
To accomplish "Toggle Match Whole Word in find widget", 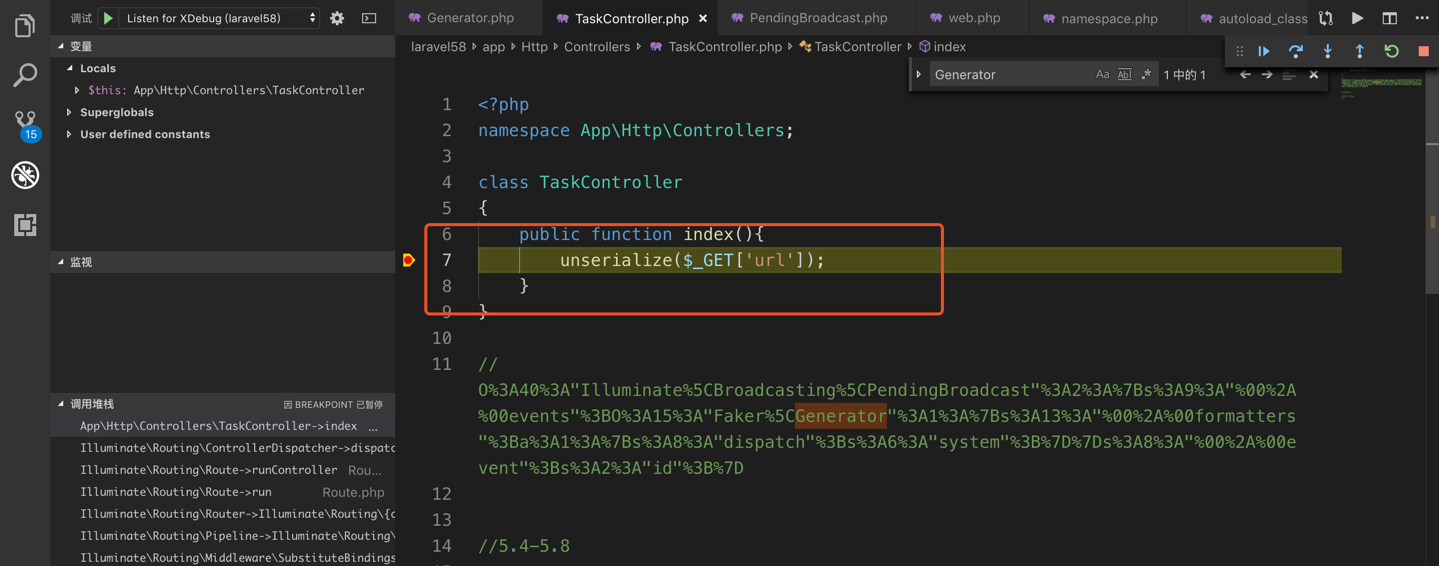I will [1124, 75].
